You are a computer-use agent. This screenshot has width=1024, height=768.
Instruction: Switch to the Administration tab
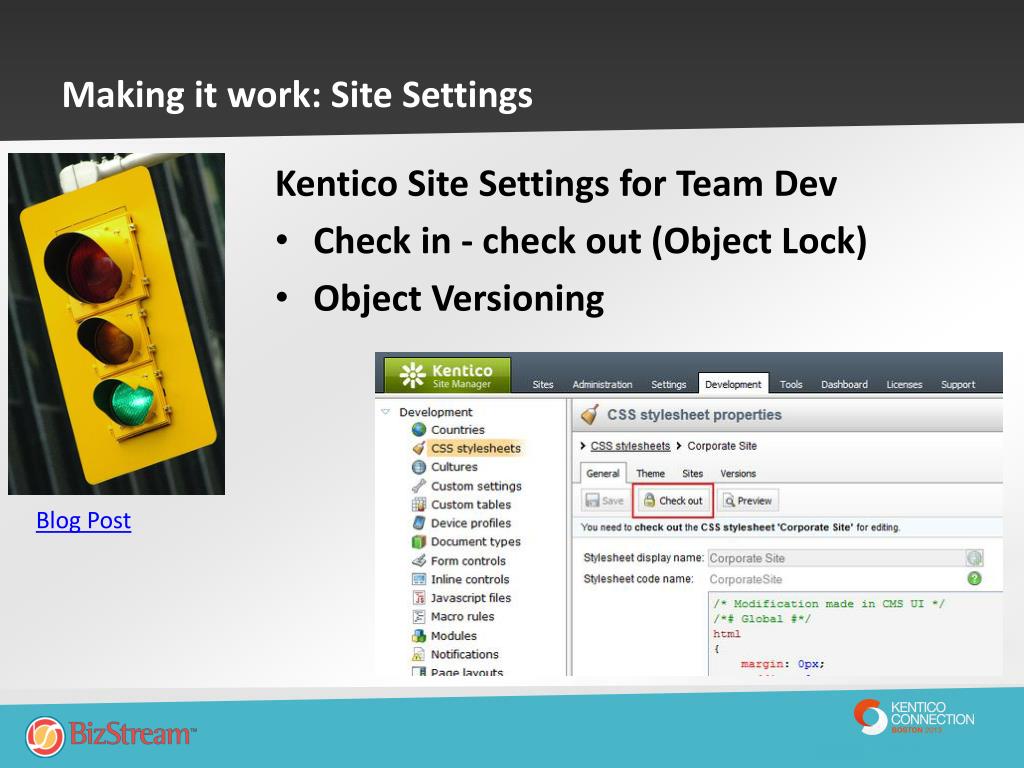coord(602,385)
